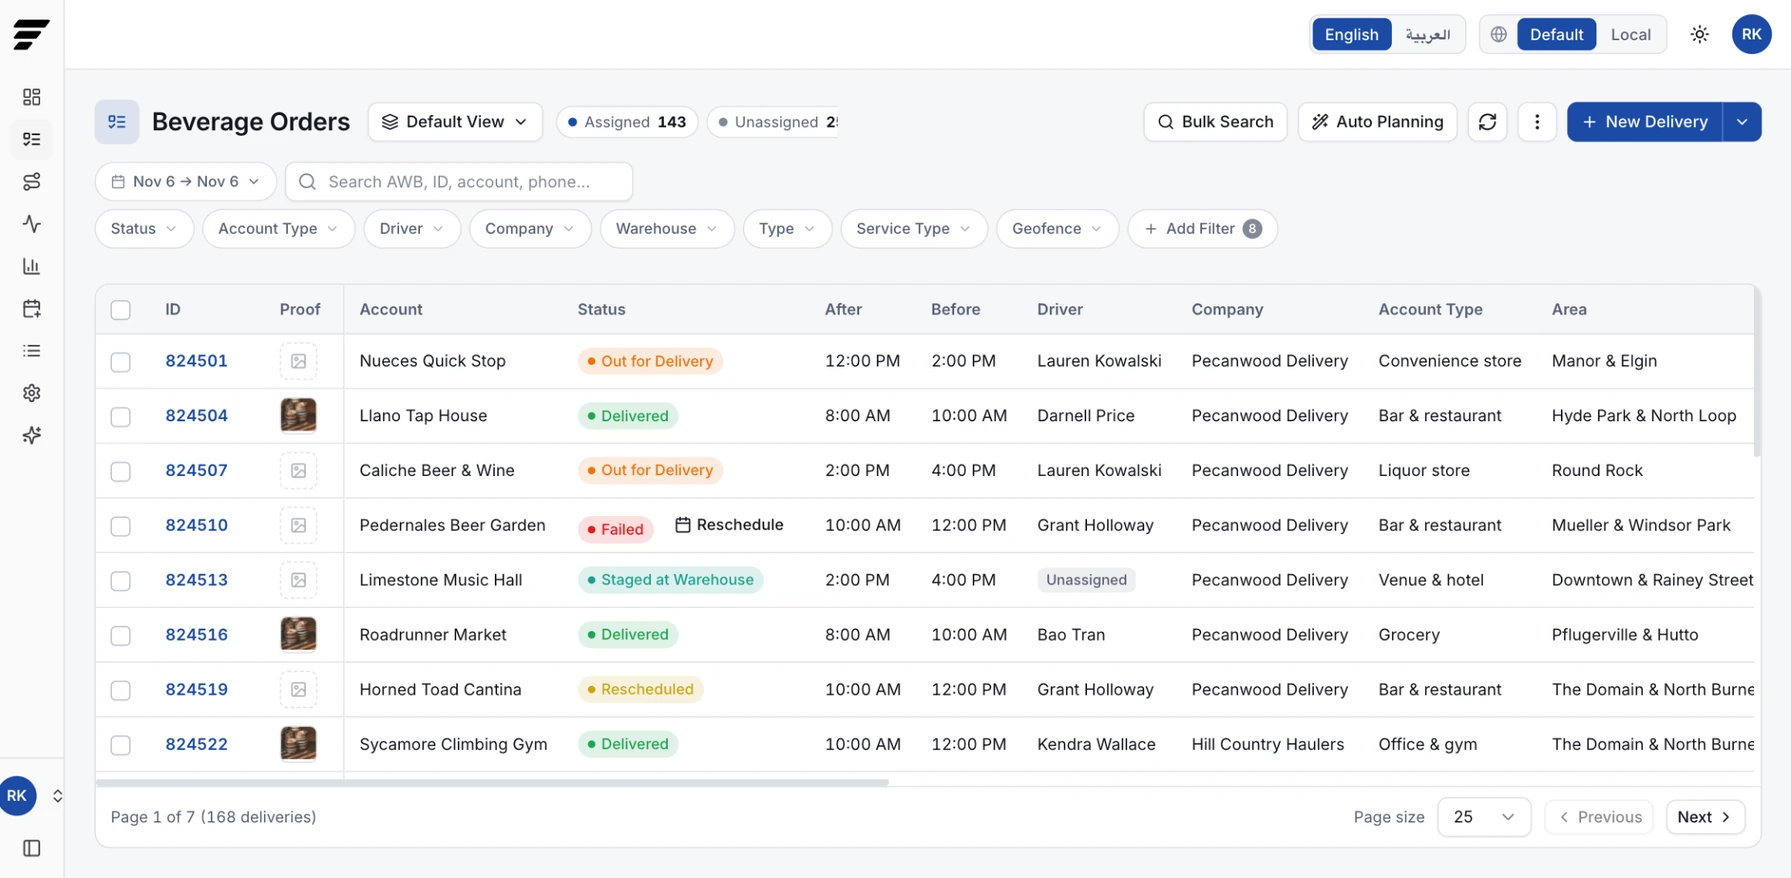Viewport: 1791px width, 878px height.
Task: Select checkbox for order 824516
Action: [x=121, y=636]
